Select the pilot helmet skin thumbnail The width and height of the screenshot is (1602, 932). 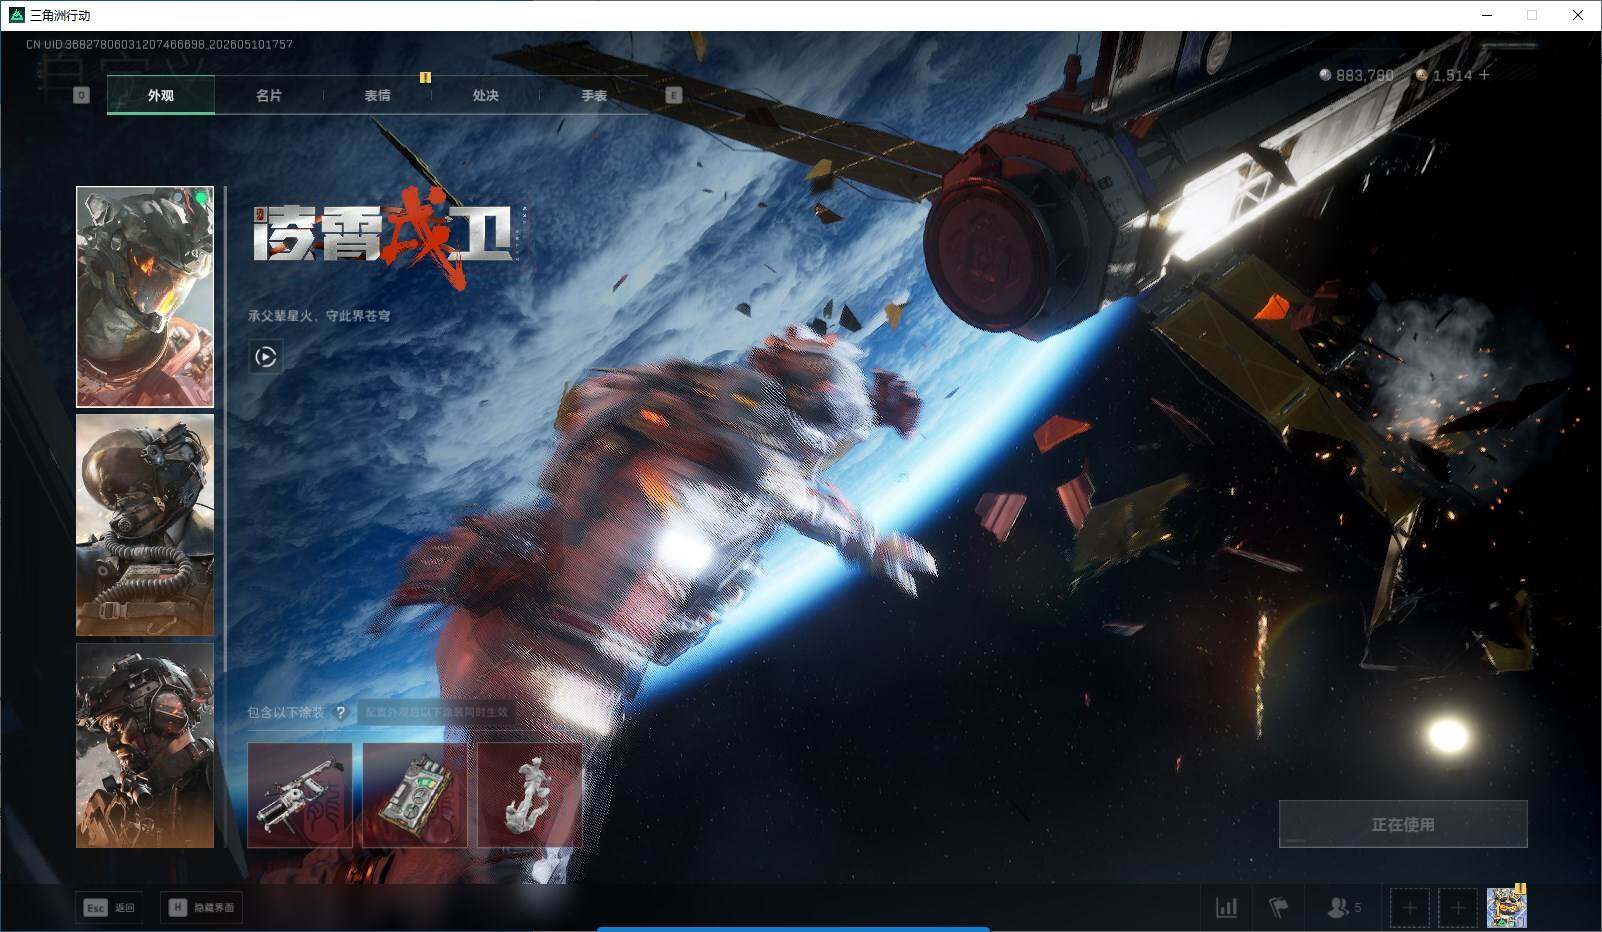tap(145, 525)
